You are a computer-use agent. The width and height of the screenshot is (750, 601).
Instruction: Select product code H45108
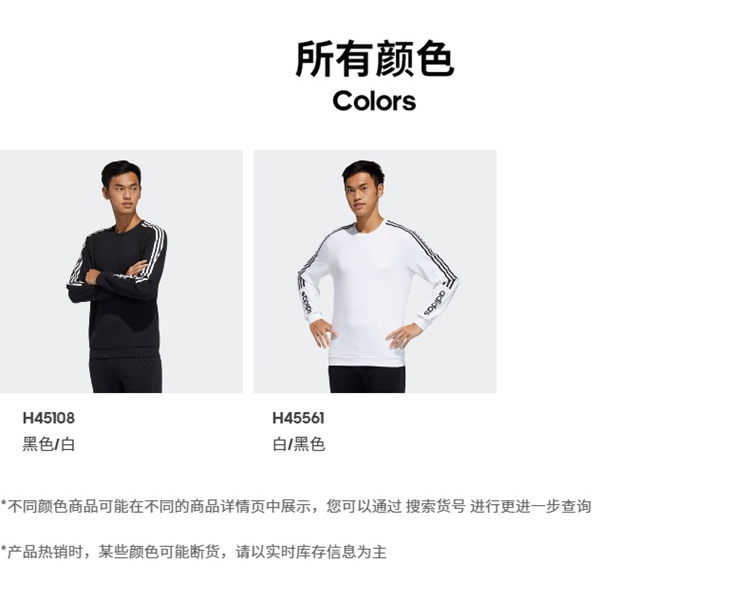tap(49, 418)
